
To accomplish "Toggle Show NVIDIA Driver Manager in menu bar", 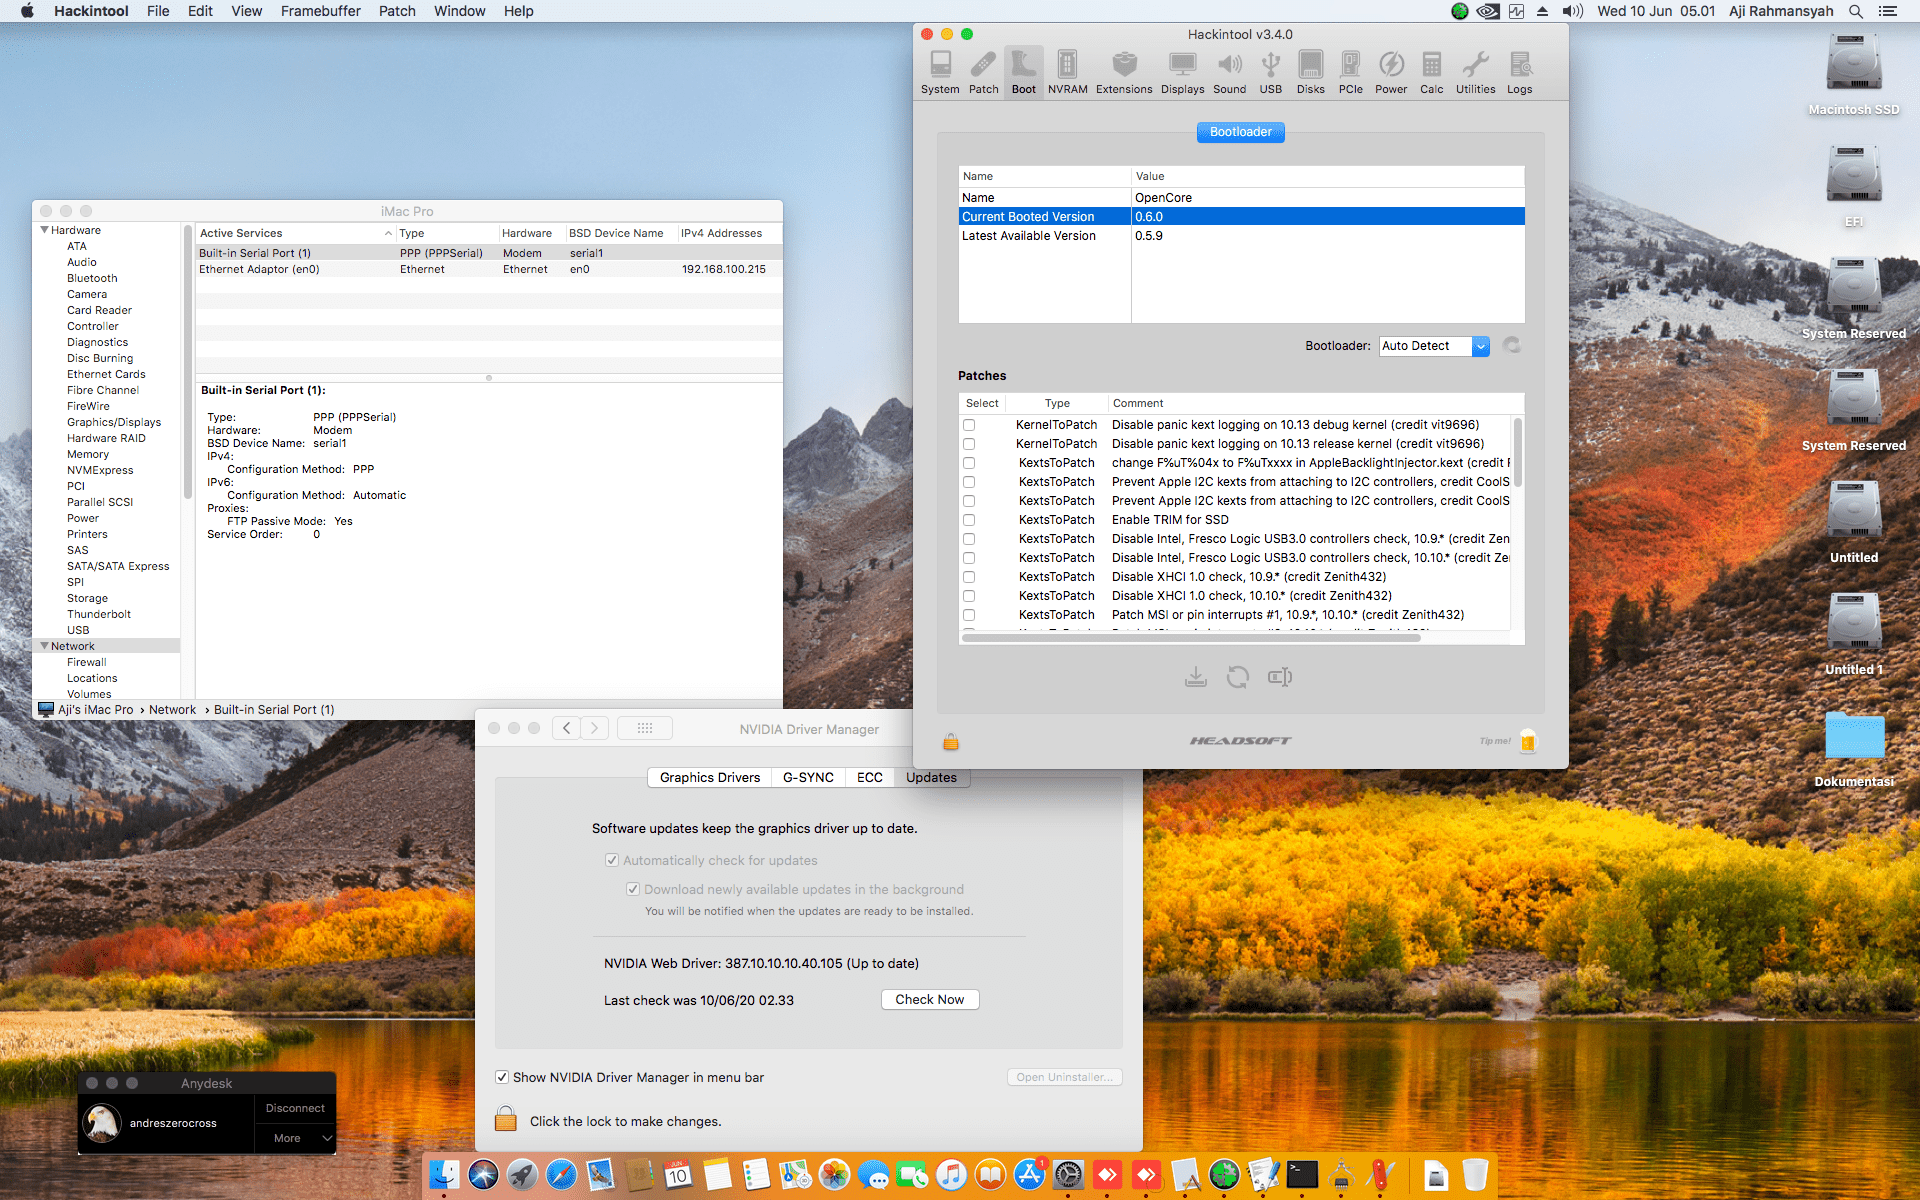I will click(502, 1077).
